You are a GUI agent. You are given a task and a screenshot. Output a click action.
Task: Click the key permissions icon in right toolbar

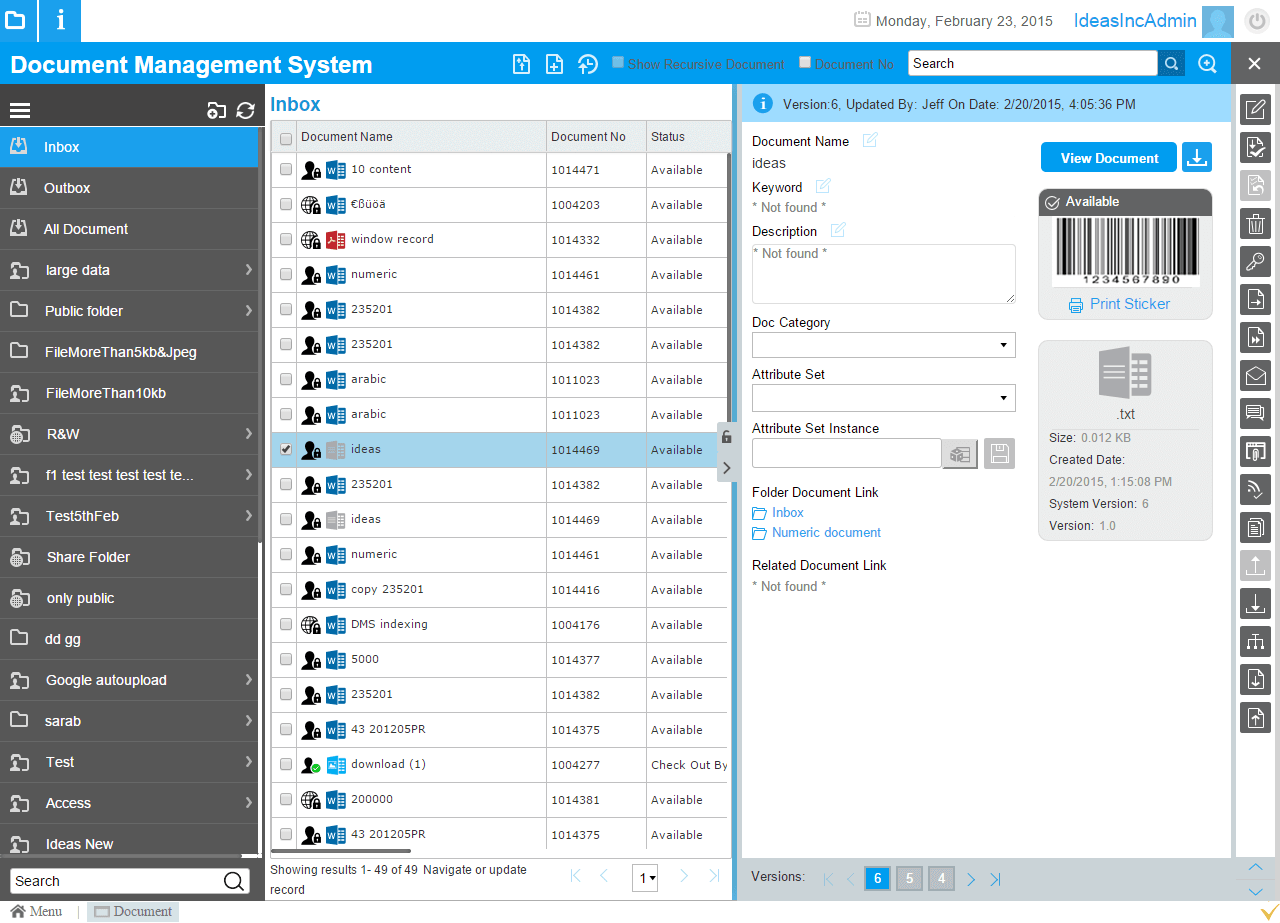1255,263
